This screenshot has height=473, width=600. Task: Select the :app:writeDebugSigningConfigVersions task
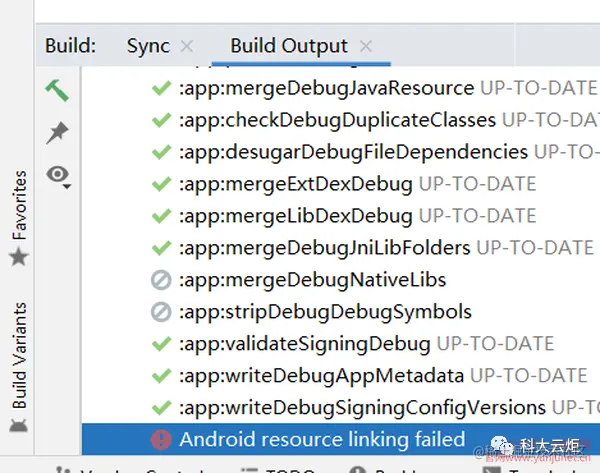(362, 408)
